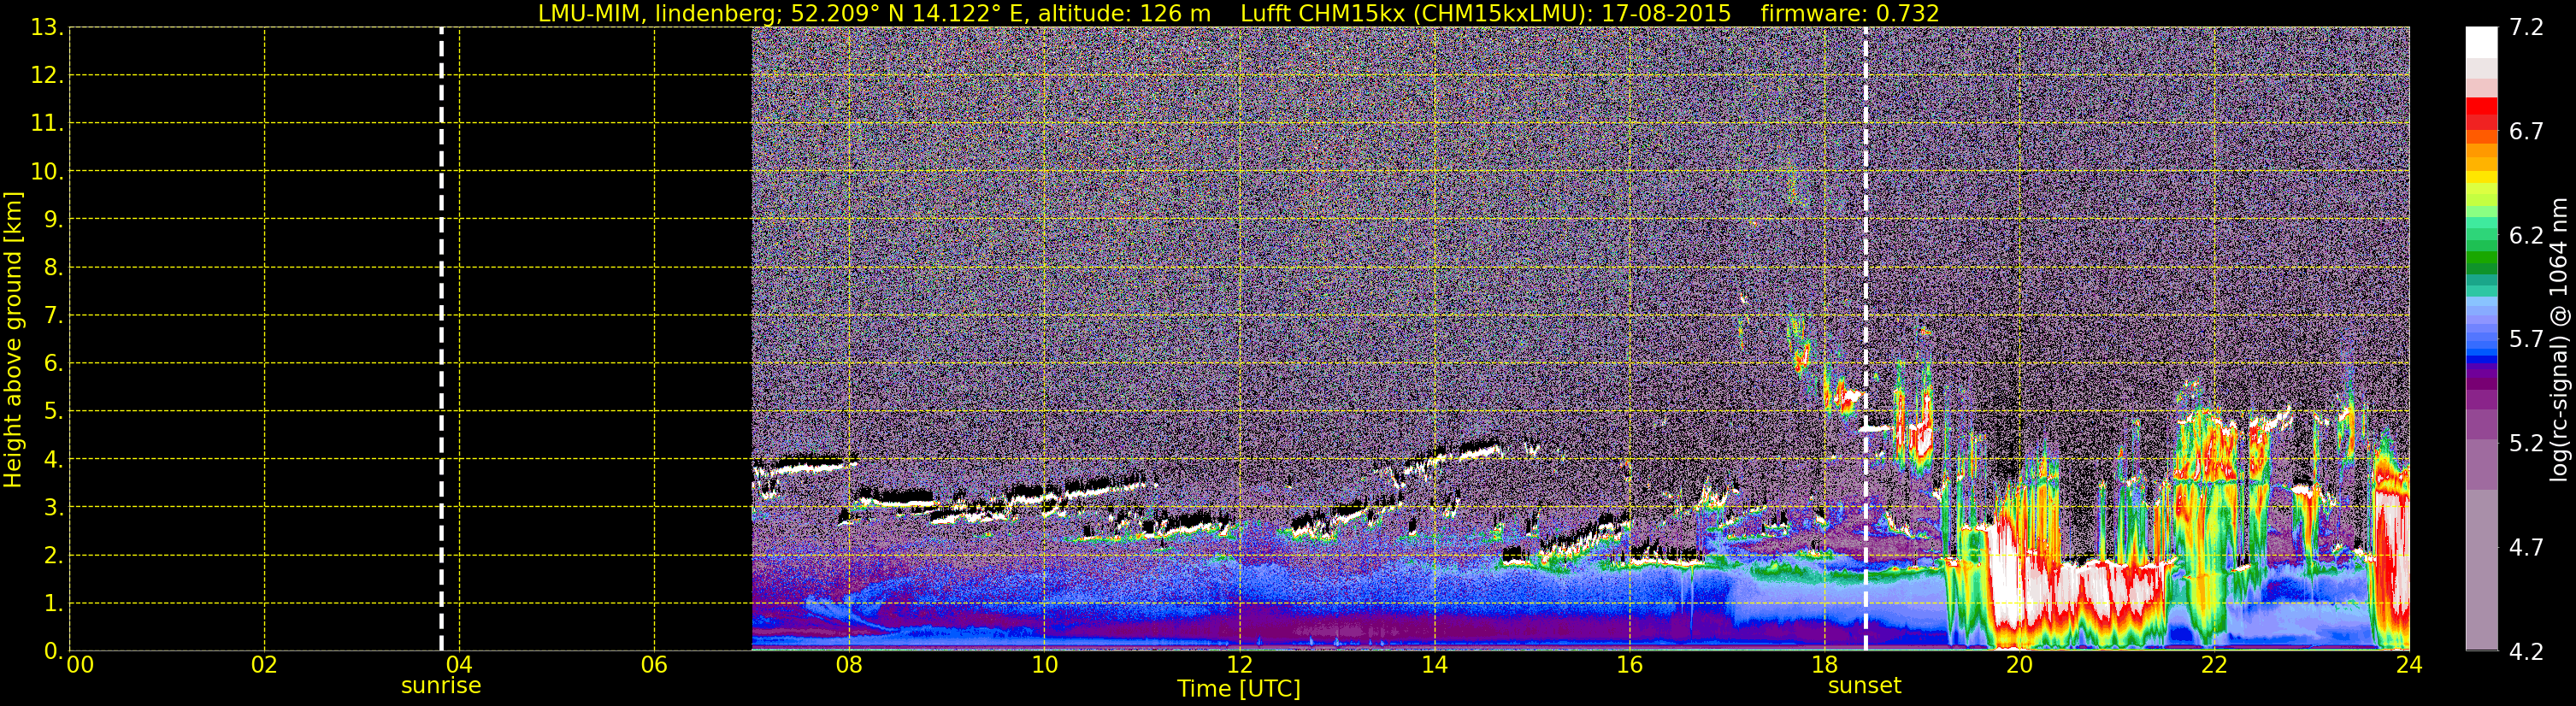Viewport: 2576px width, 706px height.
Task: Click the time axis tick label '18'
Action: (1824, 665)
